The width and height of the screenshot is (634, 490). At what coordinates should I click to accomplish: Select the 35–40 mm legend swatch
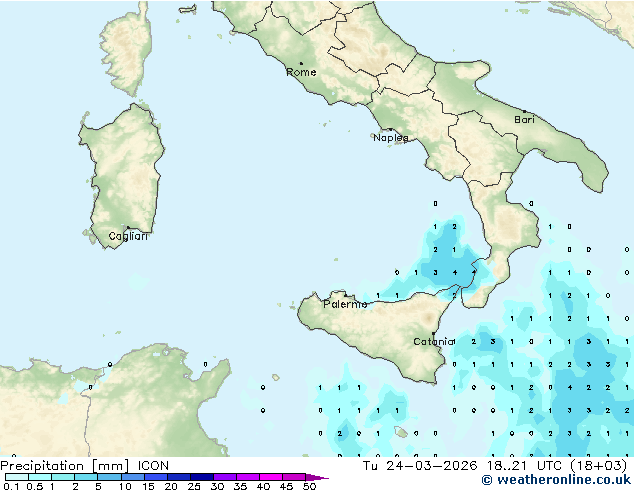pos(248,477)
